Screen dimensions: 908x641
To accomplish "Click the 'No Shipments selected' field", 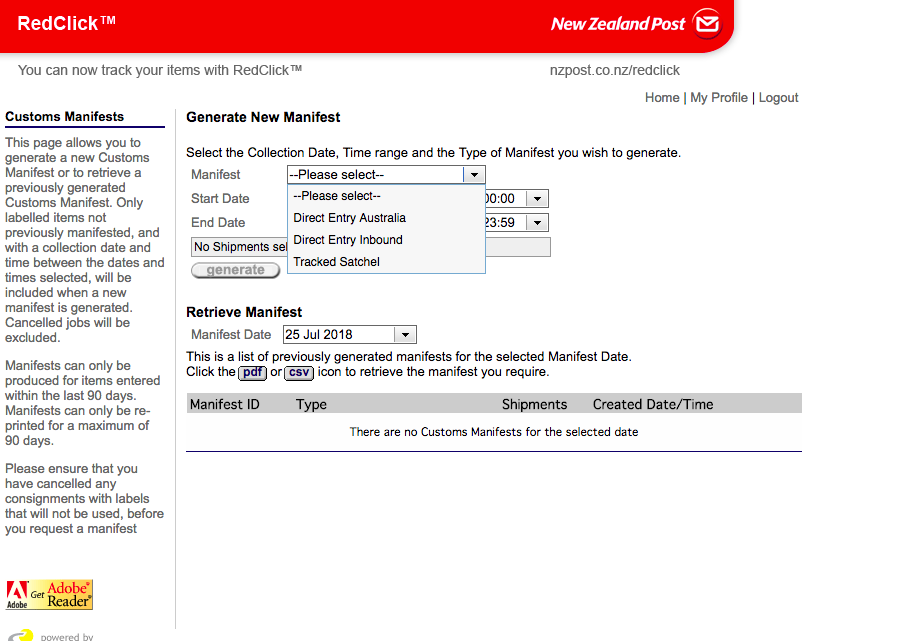I will (371, 247).
